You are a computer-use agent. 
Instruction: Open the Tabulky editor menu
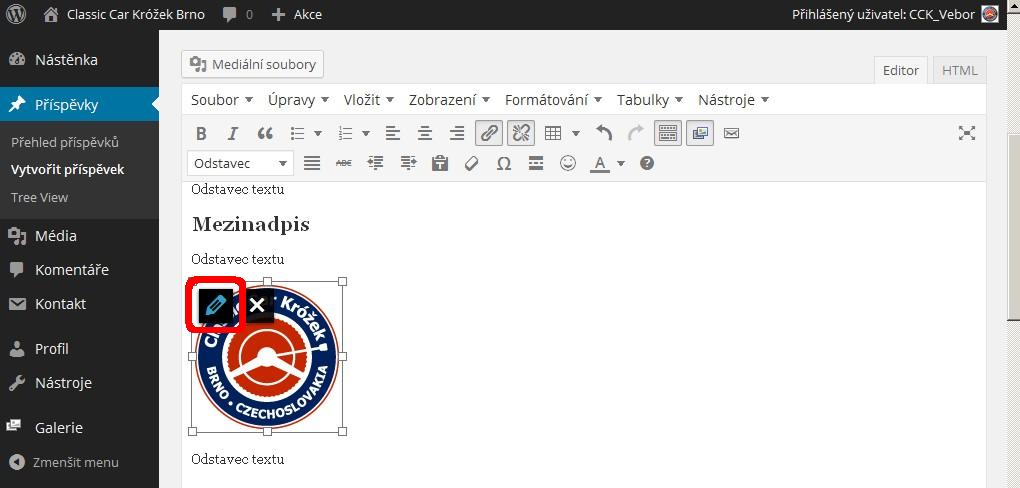(650, 100)
